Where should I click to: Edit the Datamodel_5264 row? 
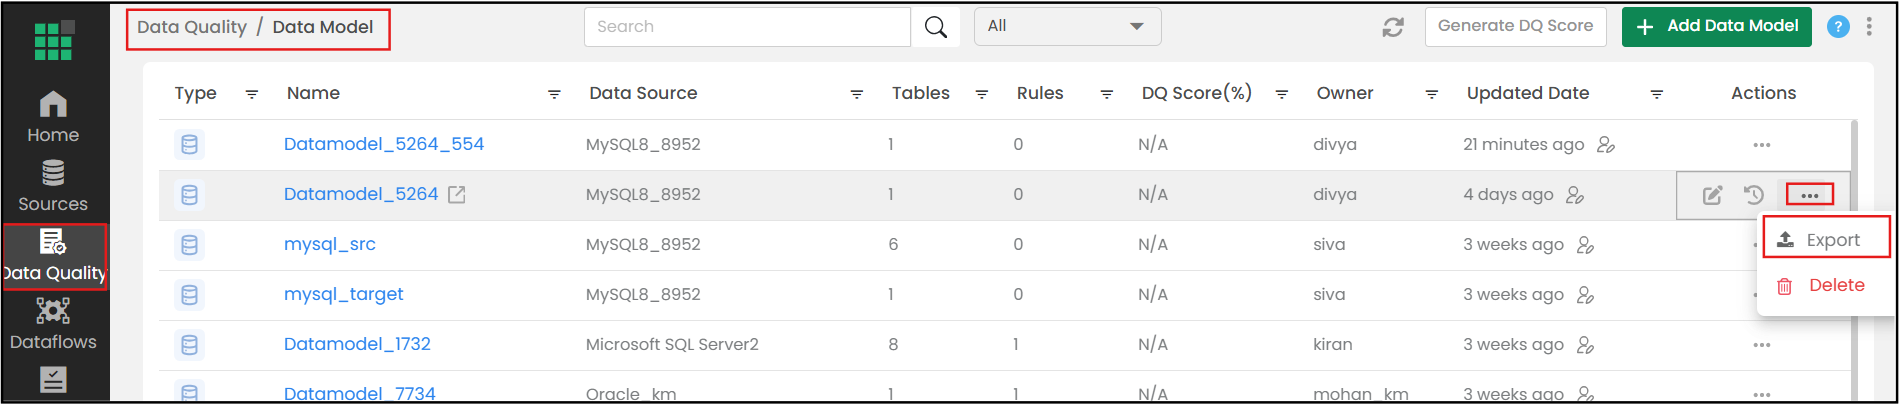tap(1713, 195)
